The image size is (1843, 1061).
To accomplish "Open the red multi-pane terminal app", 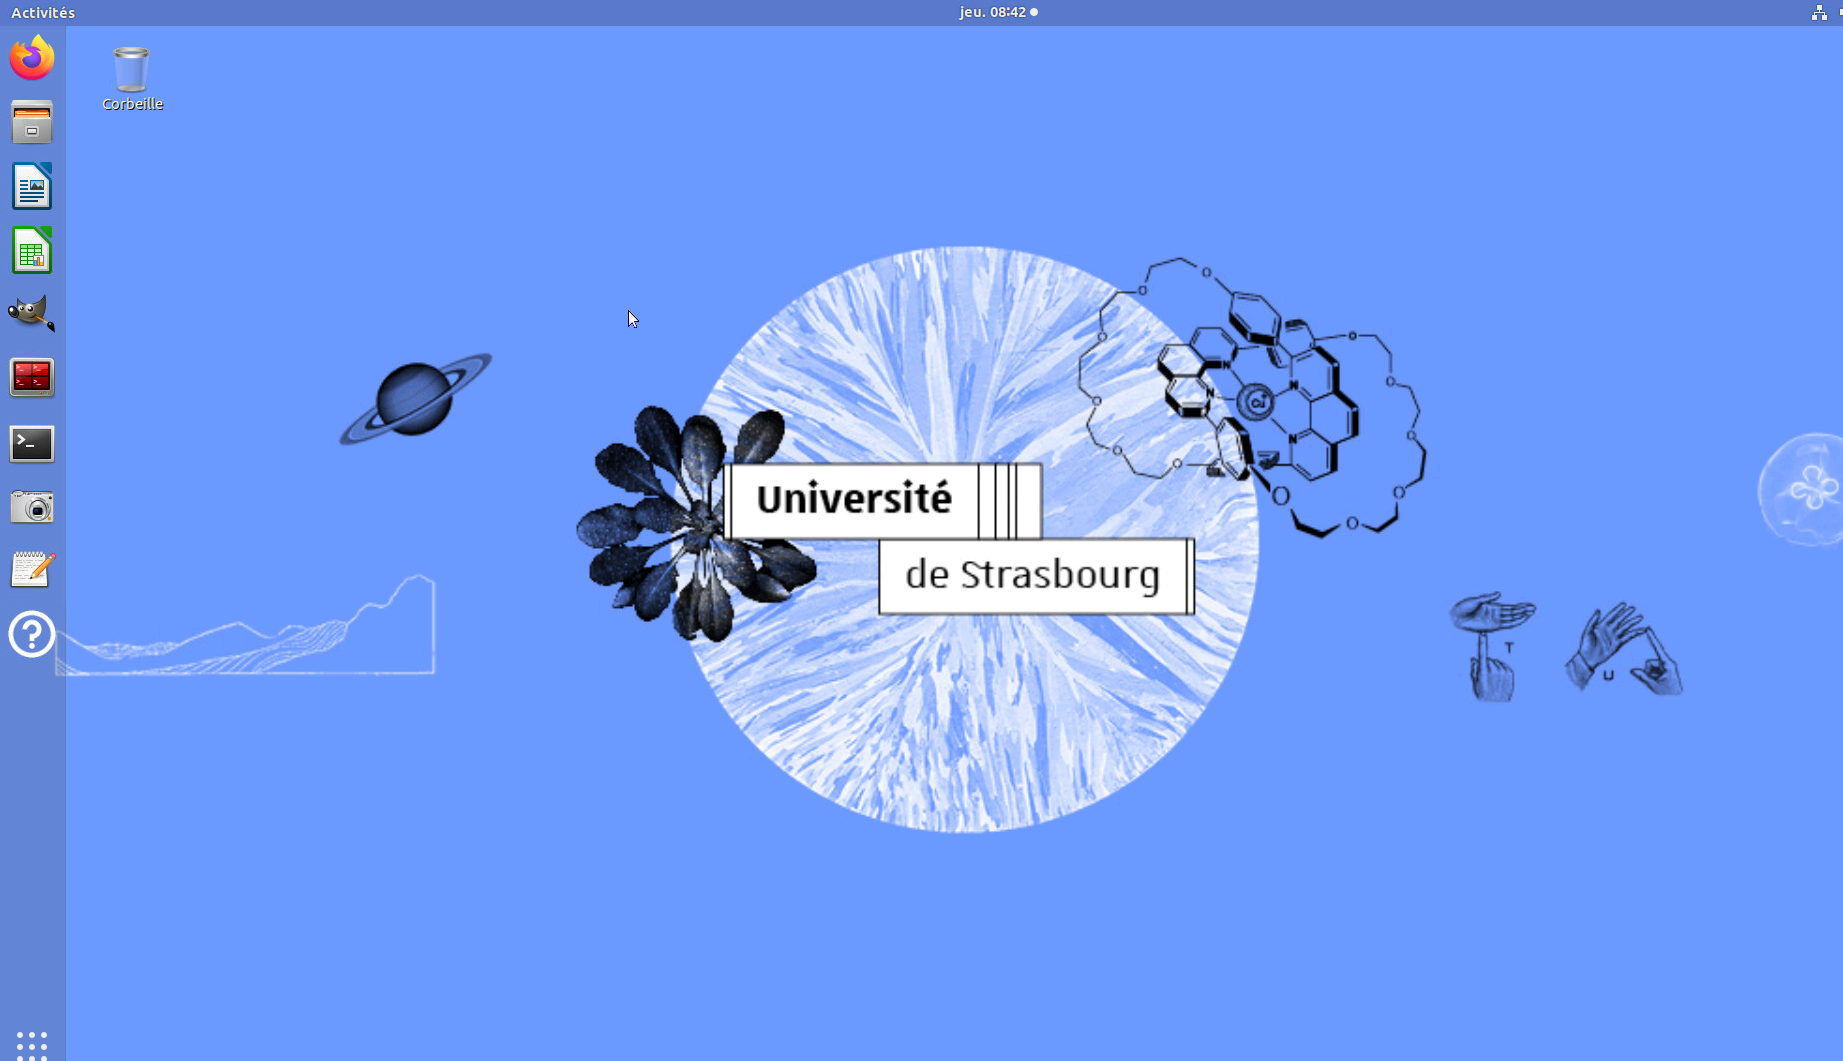I will 32,378.
